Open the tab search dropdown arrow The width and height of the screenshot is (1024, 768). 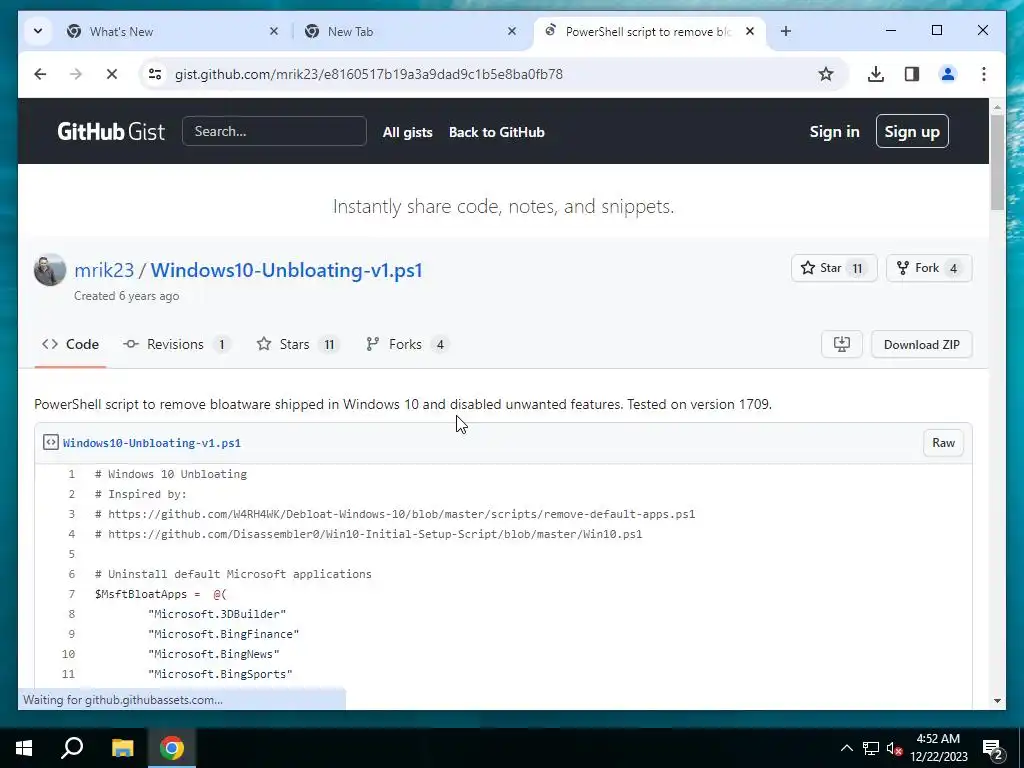(x=38, y=31)
